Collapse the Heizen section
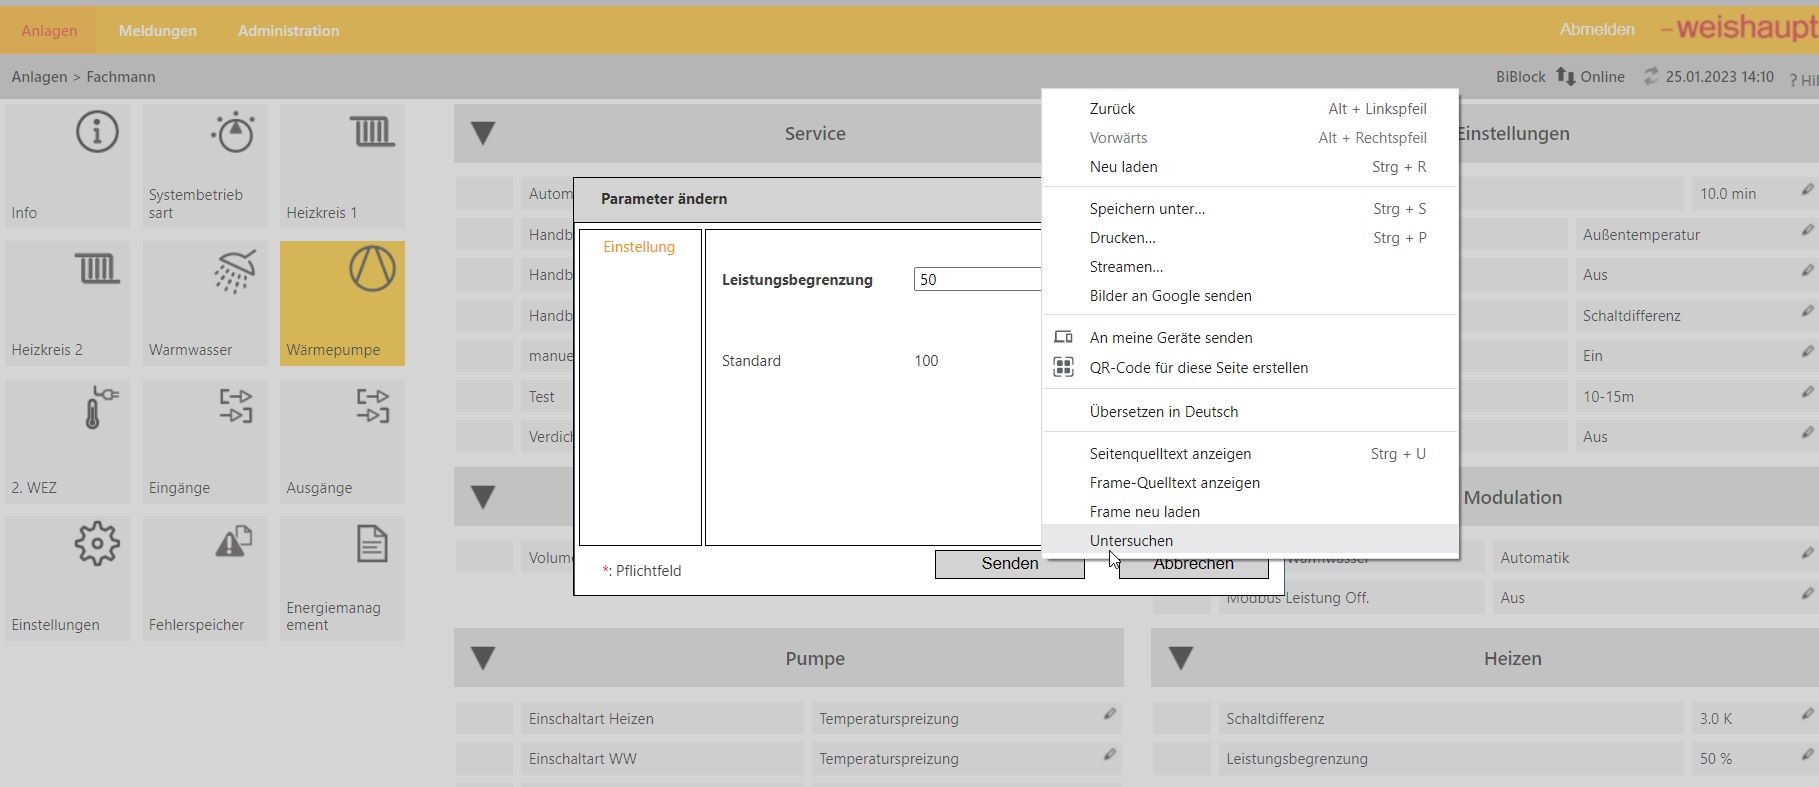This screenshot has width=1819, height=787. pyautogui.click(x=1181, y=659)
